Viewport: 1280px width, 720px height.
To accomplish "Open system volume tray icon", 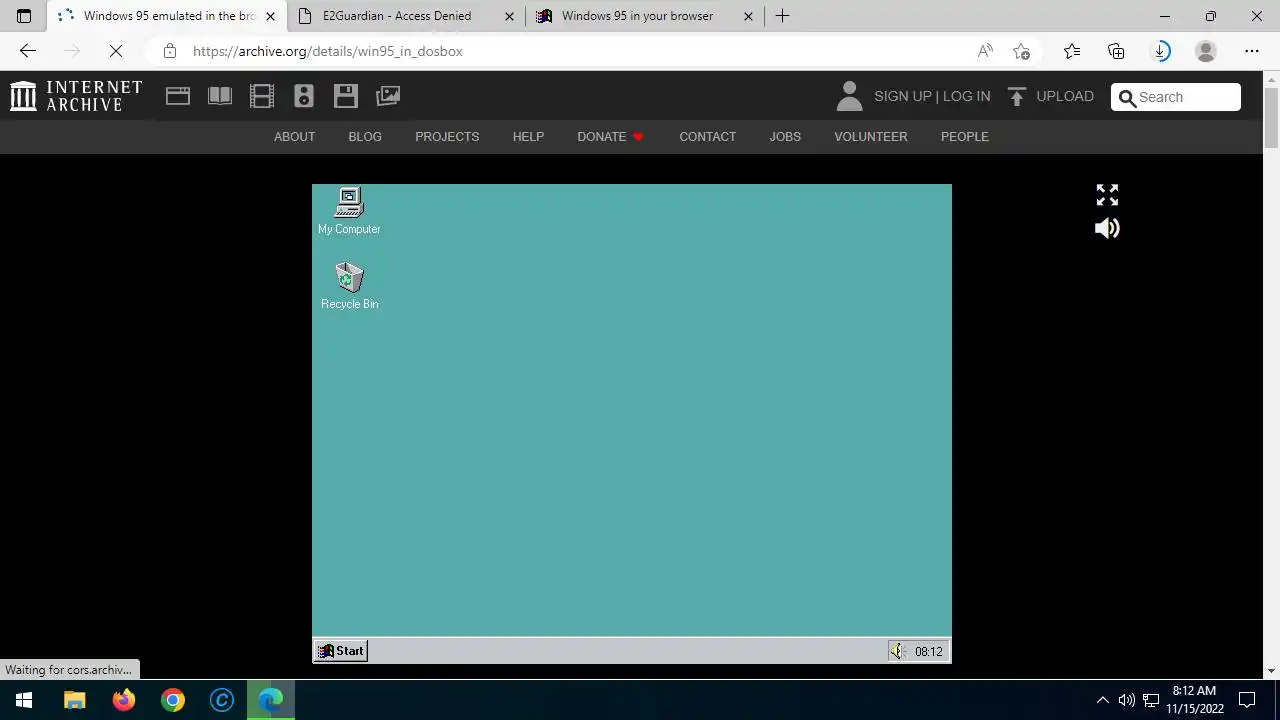I will pyautogui.click(x=1126, y=700).
